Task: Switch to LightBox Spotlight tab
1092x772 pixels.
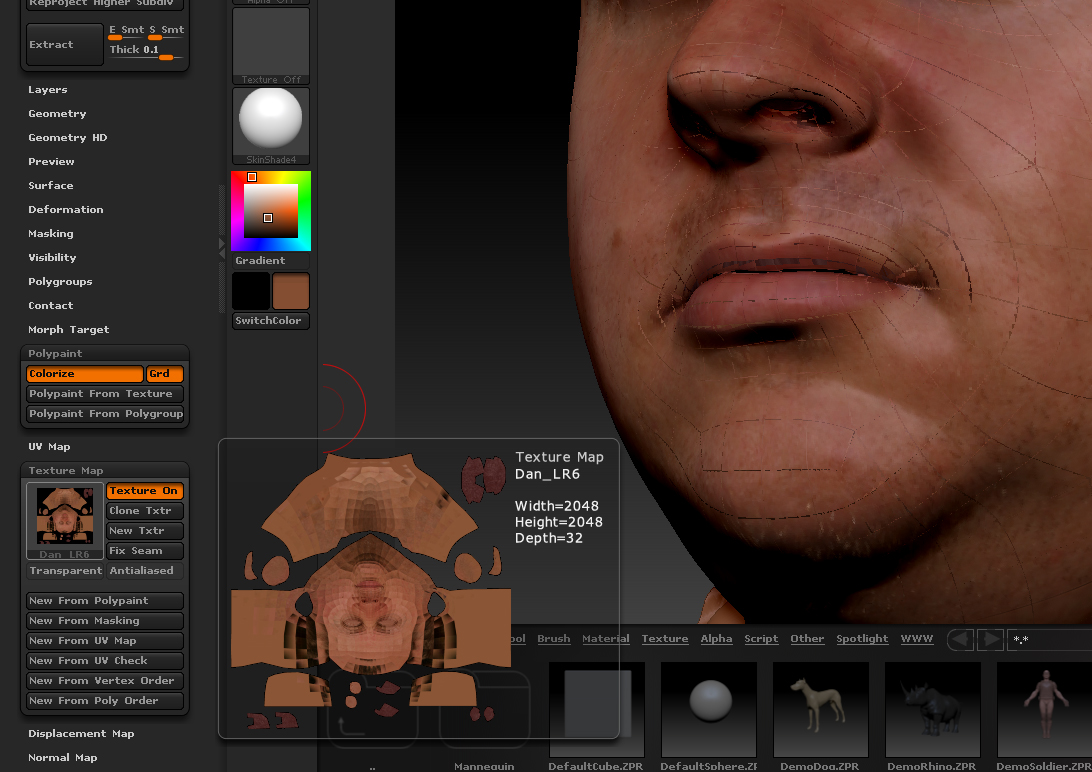Action: 861,639
